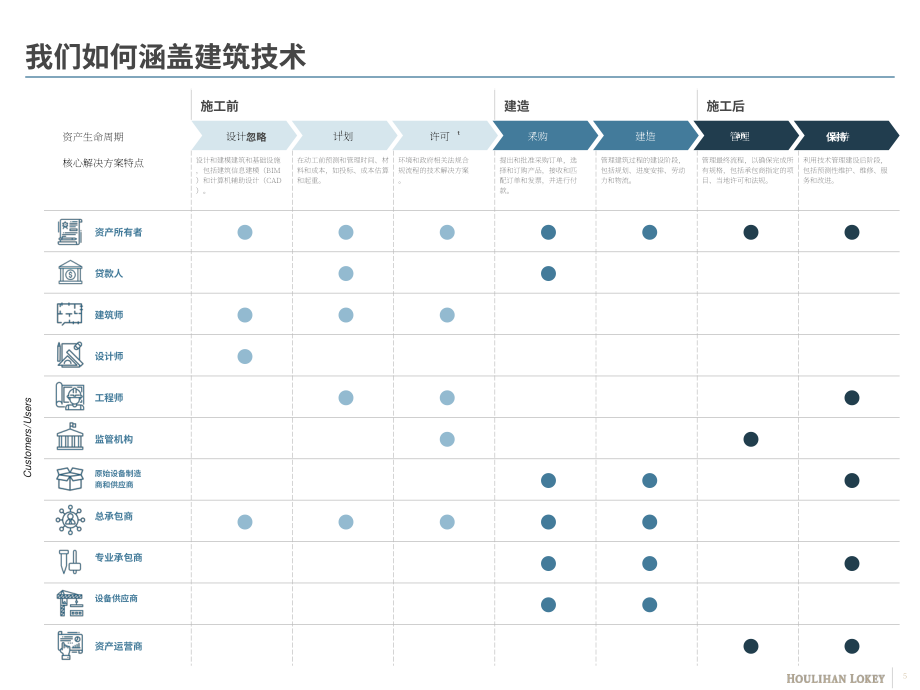Click the description text below the 许可 chevron
This screenshot has height=690, width=920.
[434, 170]
